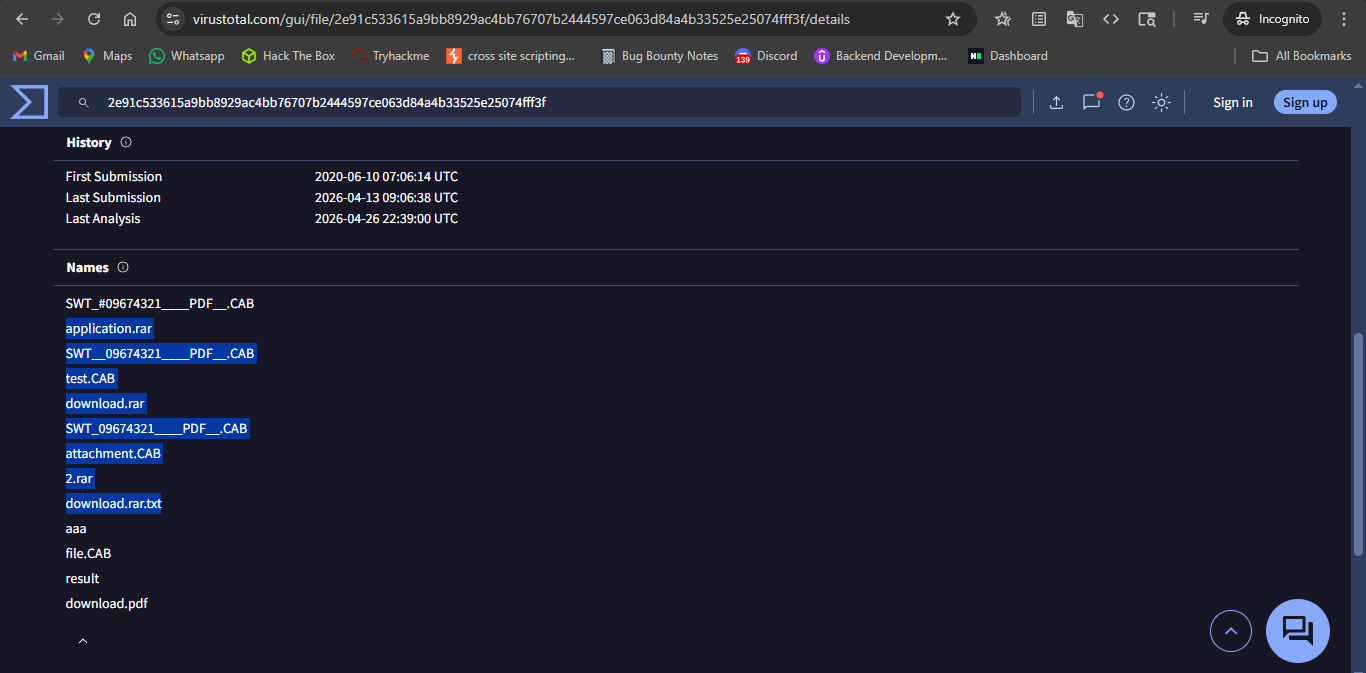Click the help question mark icon
Viewport: 1366px width, 673px height.
[x=1126, y=102]
